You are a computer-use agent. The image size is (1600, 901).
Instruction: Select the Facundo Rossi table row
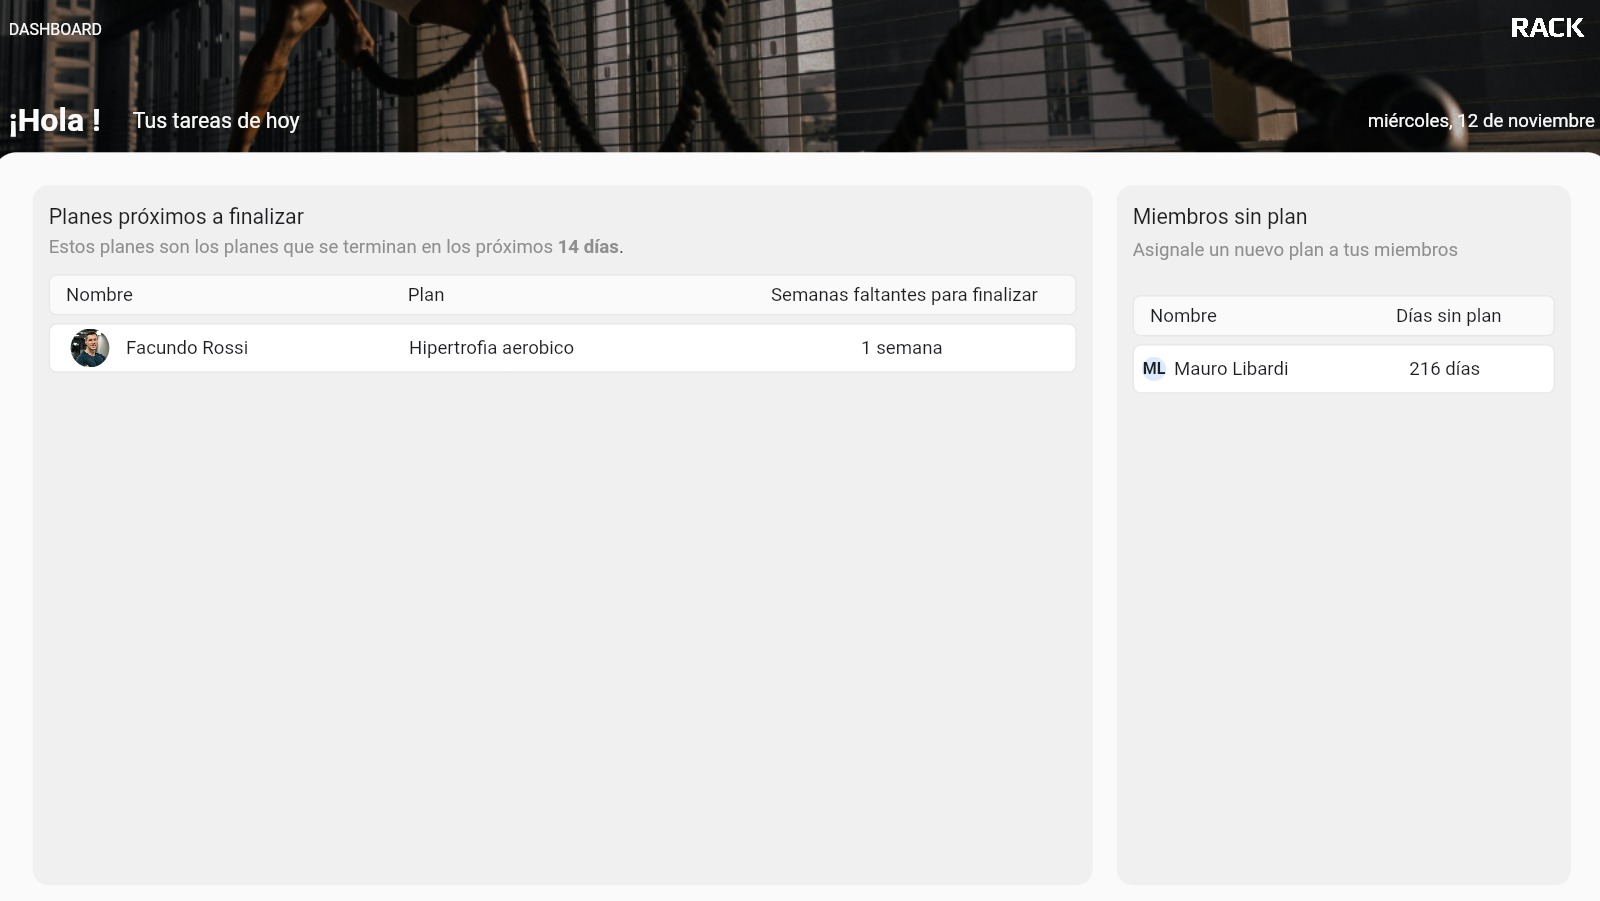[562, 348]
